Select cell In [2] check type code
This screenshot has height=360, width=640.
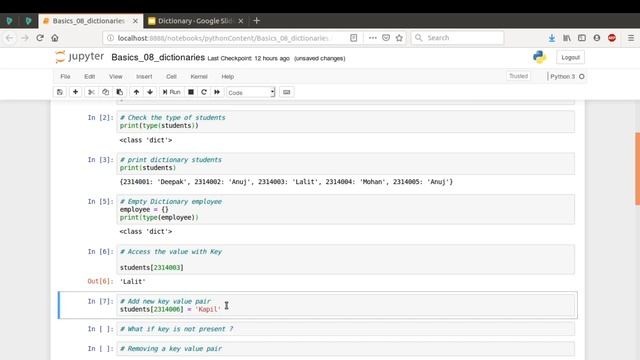pyautogui.click(x=345, y=122)
